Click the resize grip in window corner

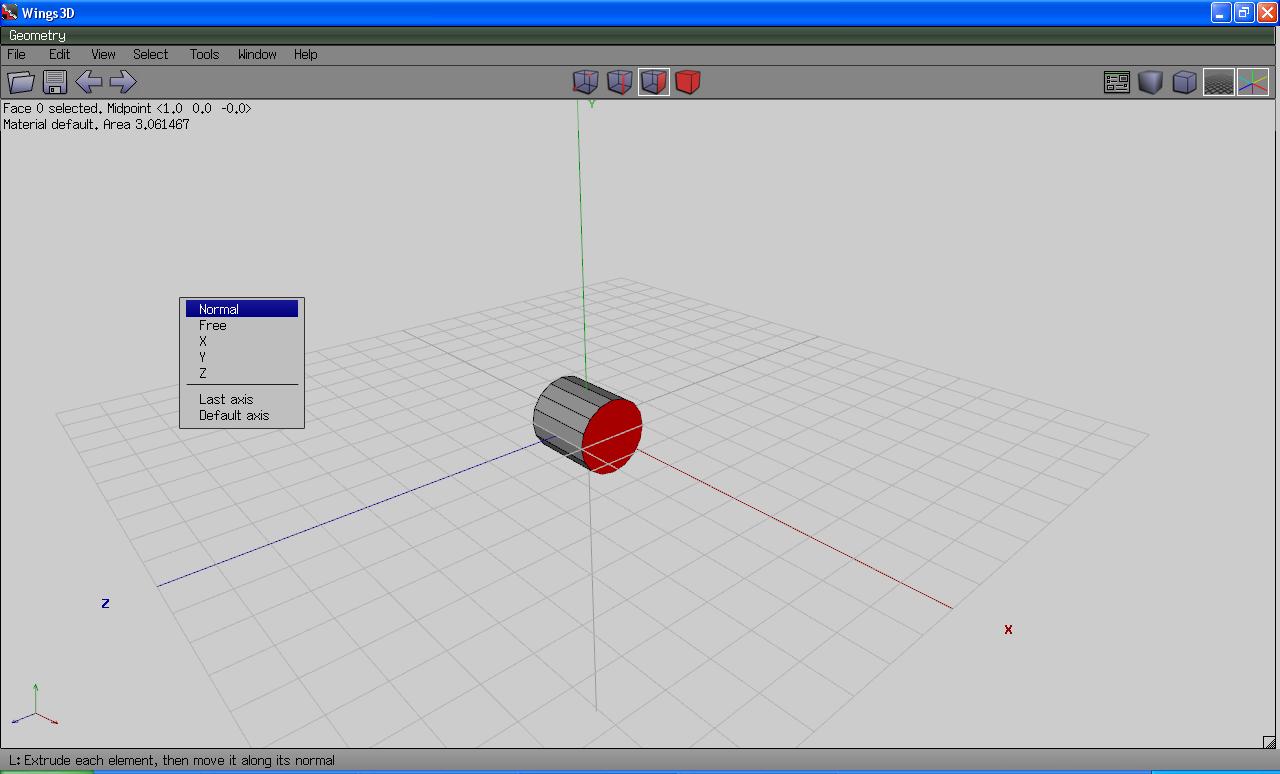click(x=1270, y=742)
